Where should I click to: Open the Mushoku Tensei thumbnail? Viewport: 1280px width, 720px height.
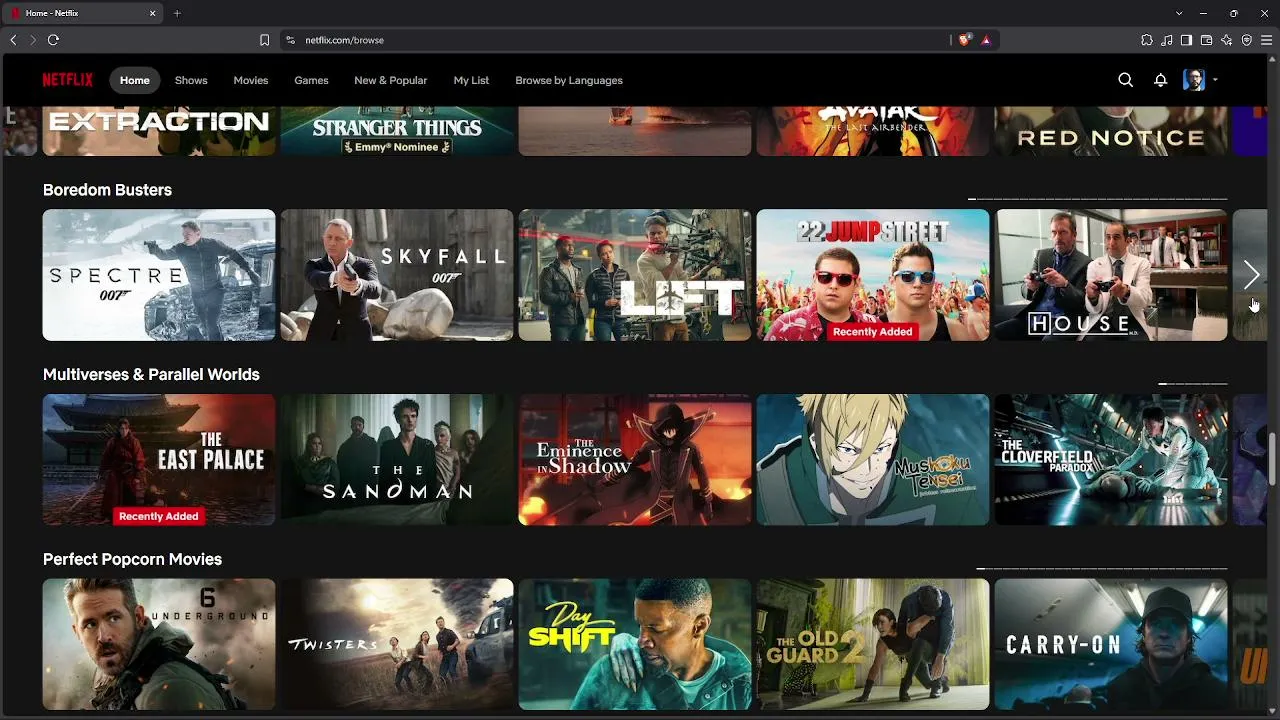click(873, 460)
